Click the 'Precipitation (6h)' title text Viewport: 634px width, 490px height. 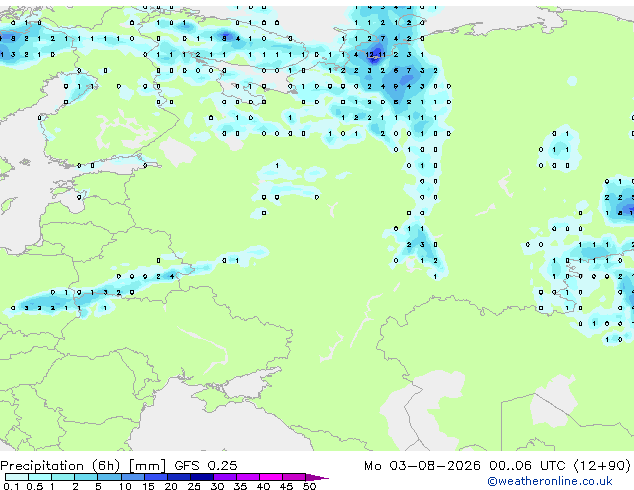pyautogui.click(x=60, y=466)
